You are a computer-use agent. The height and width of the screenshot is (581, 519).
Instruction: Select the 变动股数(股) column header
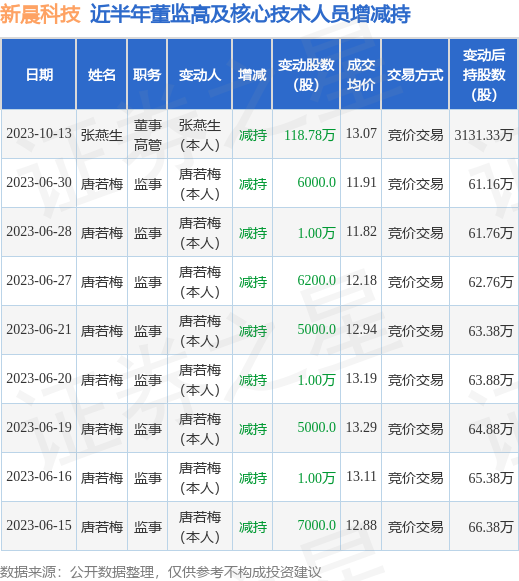click(306, 75)
